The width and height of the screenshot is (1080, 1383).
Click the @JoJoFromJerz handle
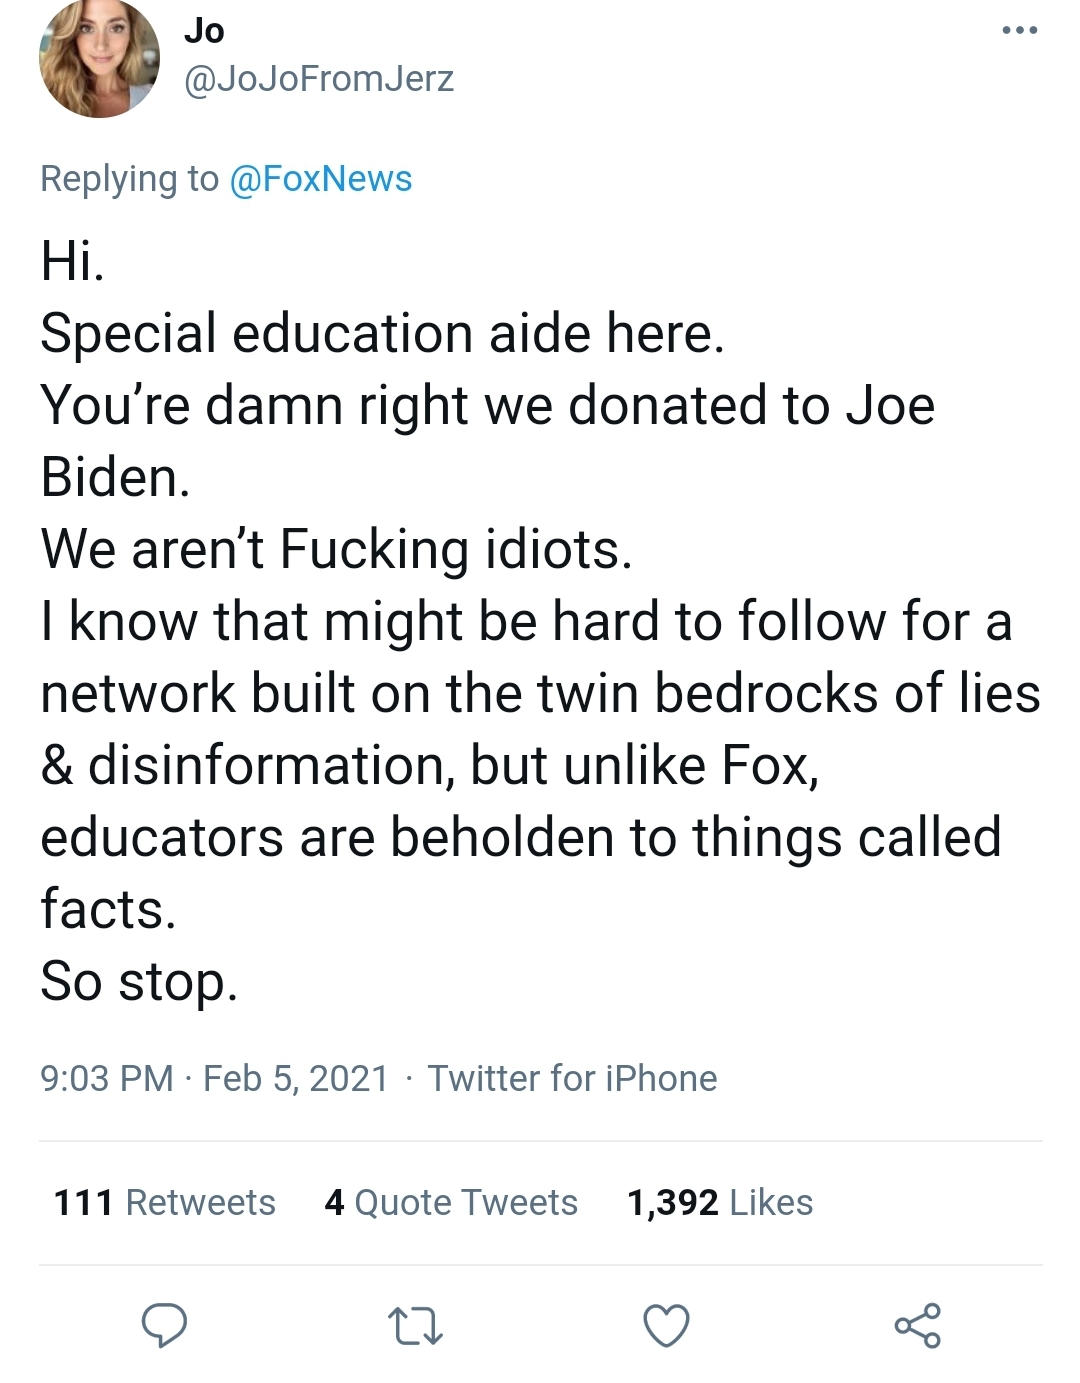(x=319, y=78)
